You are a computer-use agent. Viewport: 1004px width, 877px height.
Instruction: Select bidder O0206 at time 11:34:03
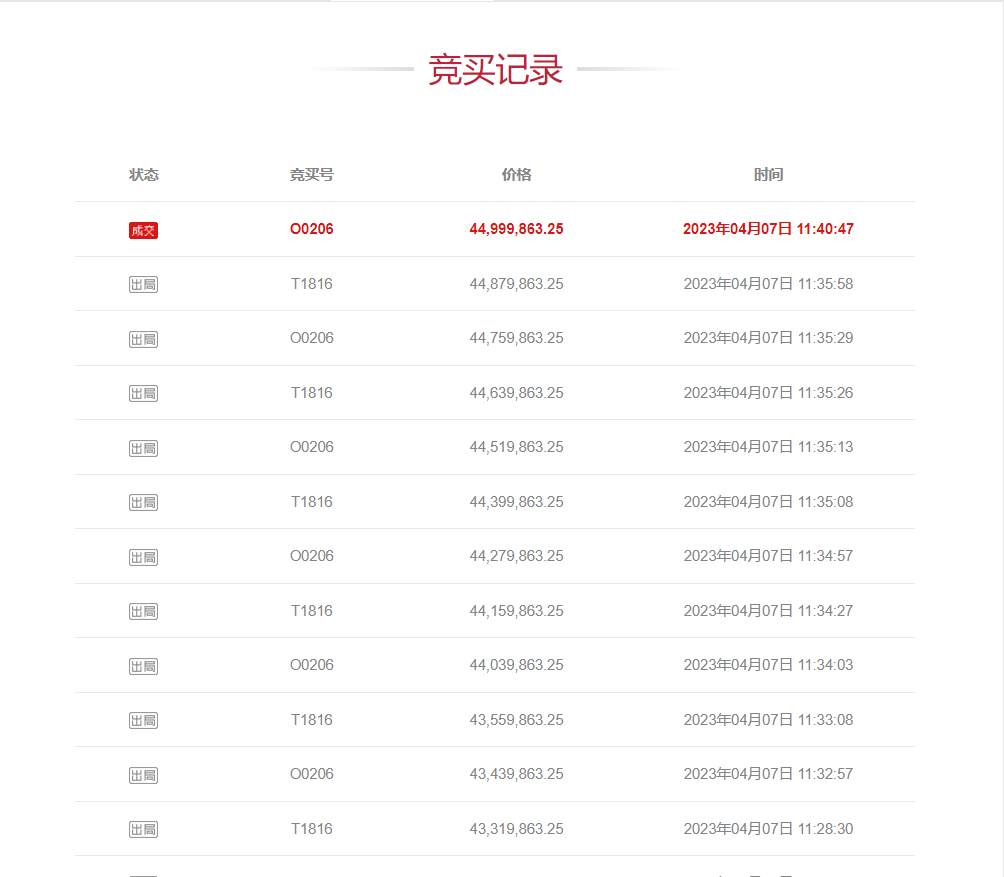312,665
